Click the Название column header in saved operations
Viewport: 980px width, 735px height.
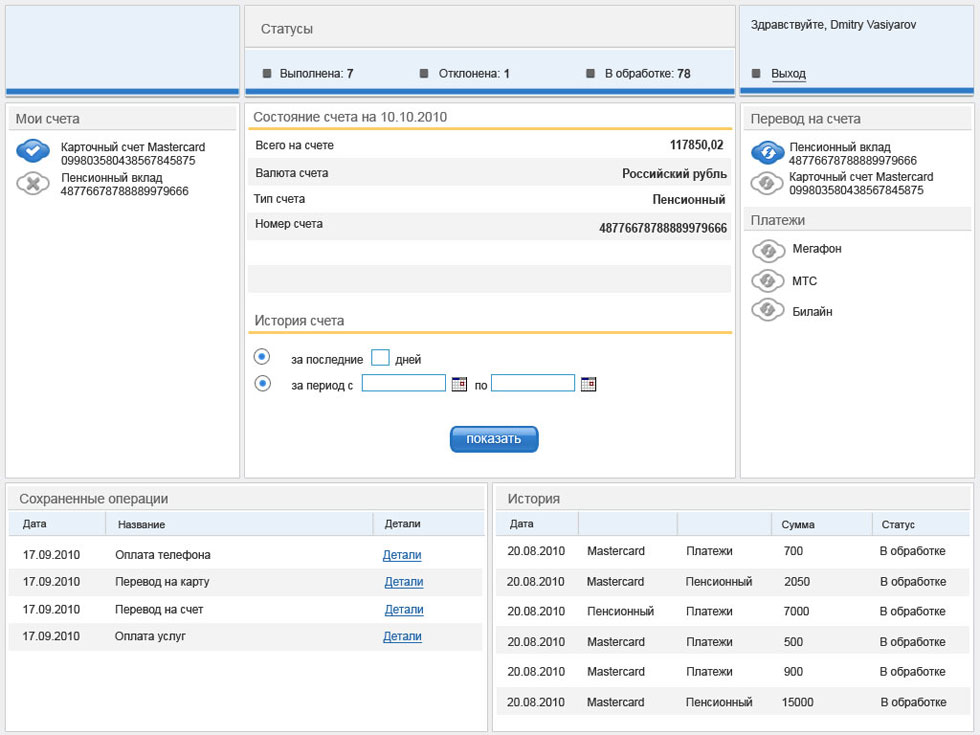click(x=141, y=524)
